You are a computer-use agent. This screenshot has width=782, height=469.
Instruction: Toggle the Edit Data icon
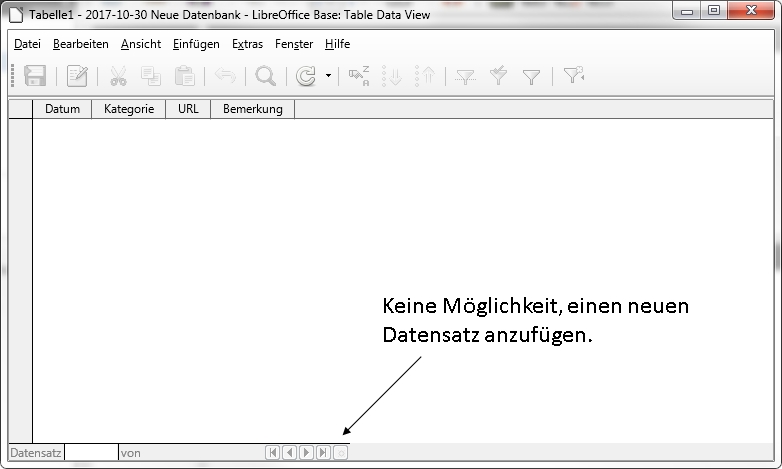click(77, 76)
